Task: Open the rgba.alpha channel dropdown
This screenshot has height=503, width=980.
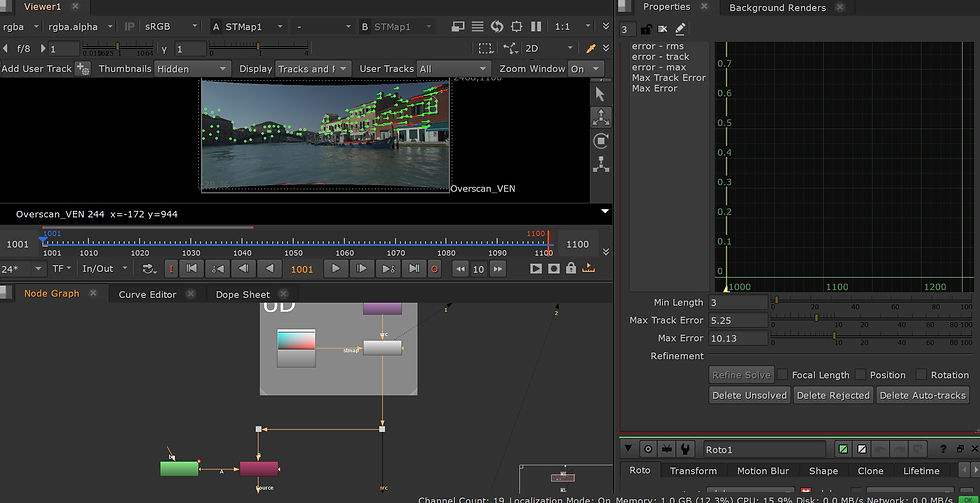Action: pos(81,27)
